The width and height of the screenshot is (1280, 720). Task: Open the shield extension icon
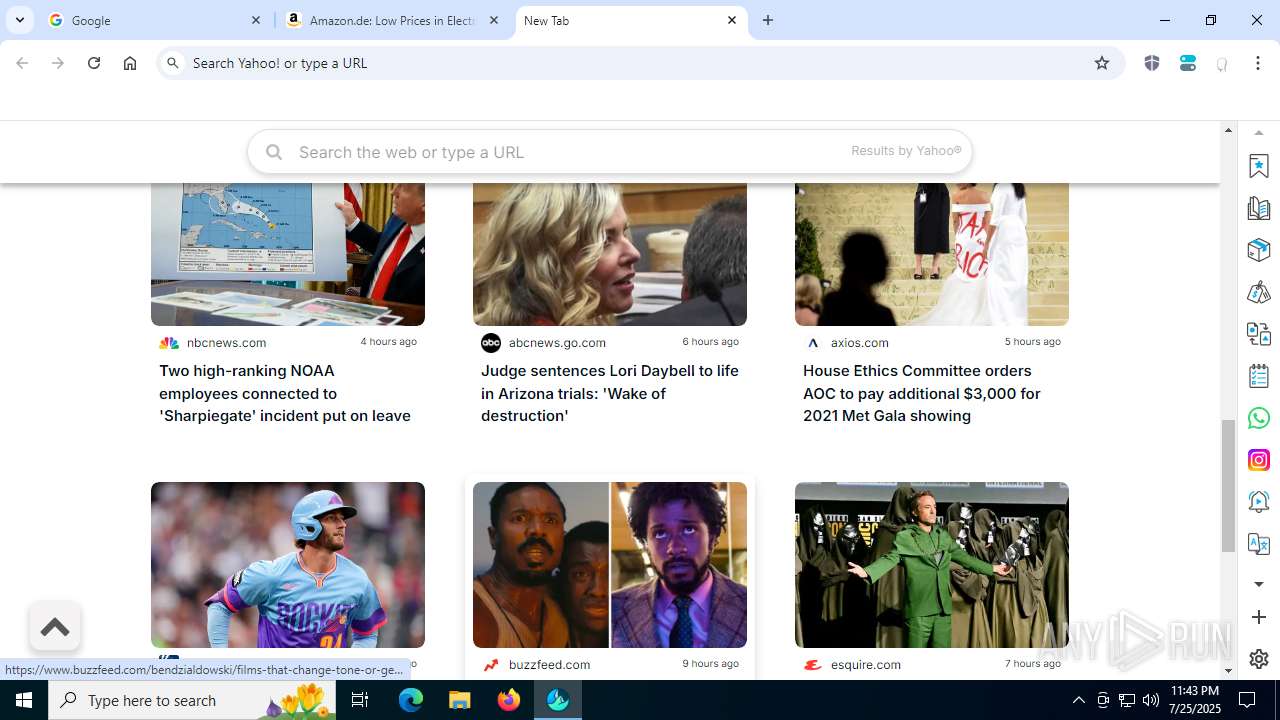(x=1152, y=63)
